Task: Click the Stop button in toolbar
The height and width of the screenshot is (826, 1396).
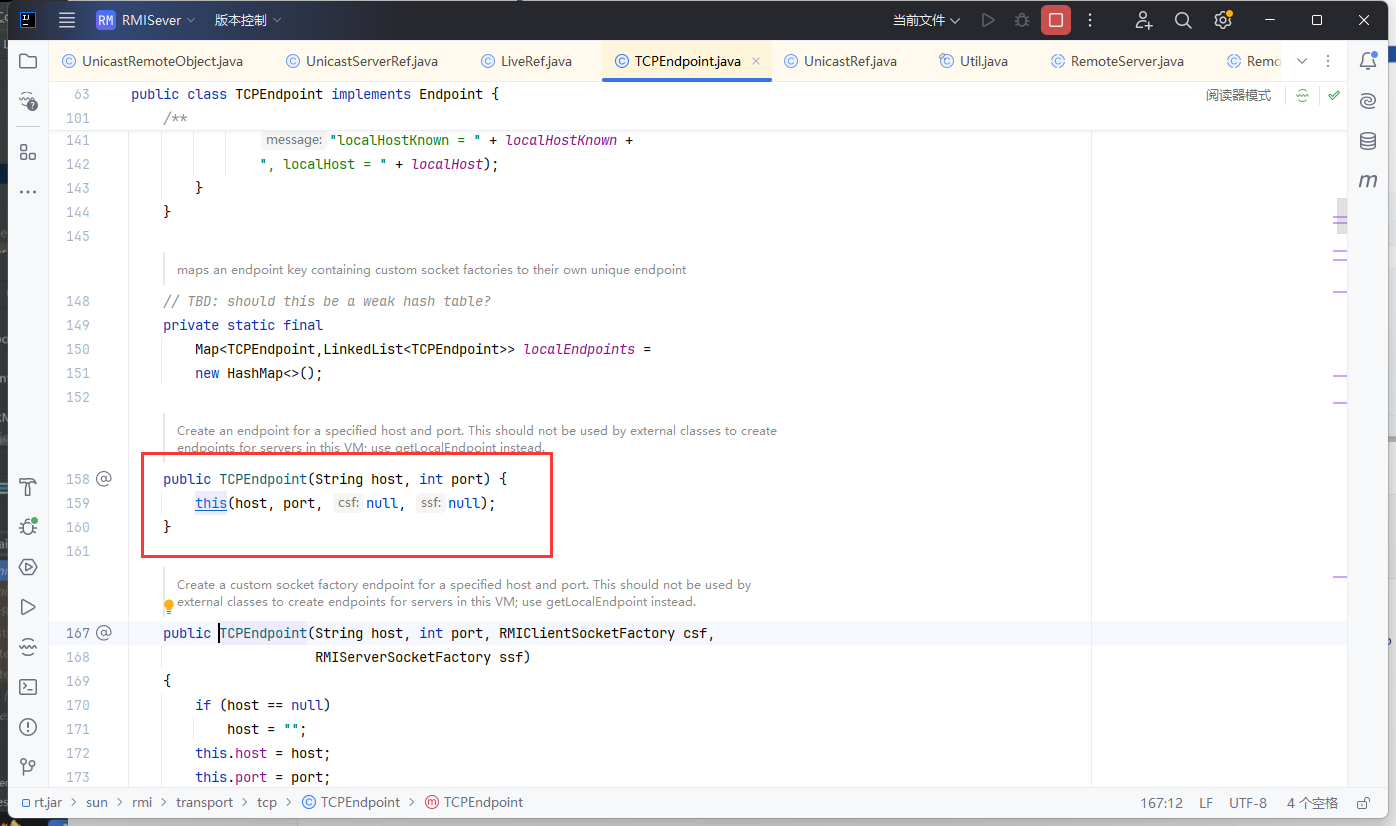Action: click(x=1055, y=20)
